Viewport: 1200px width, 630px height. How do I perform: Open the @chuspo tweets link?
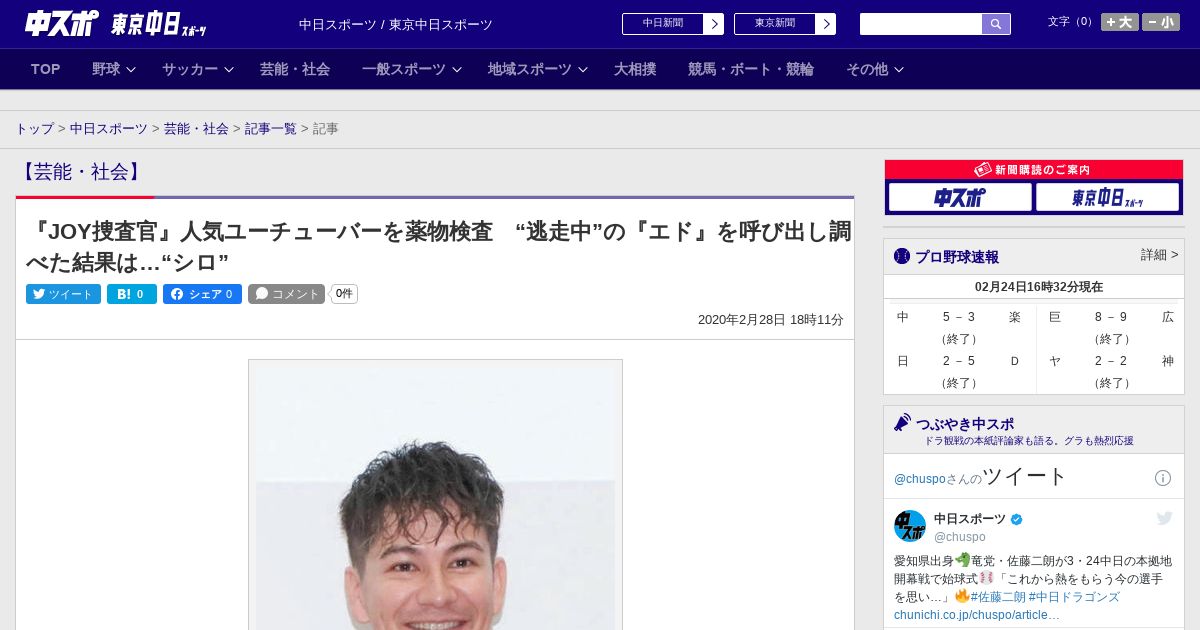click(x=919, y=479)
